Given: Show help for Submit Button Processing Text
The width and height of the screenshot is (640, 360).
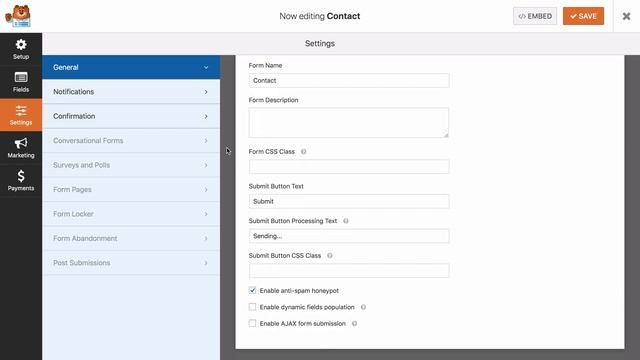Looking at the screenshot, I should tap(346, 221).
